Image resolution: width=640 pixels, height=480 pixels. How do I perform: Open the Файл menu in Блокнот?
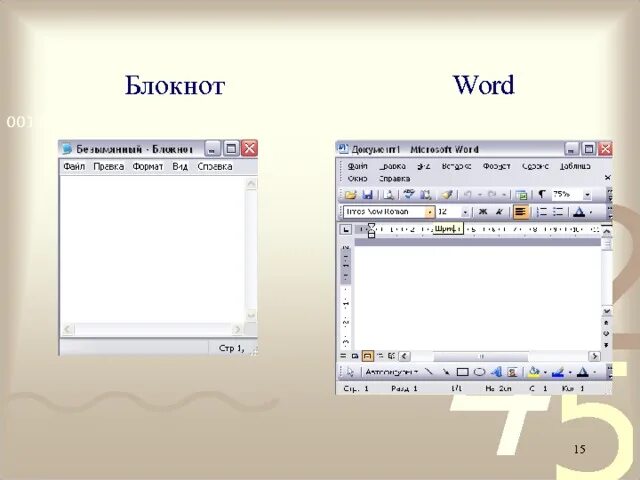click(x=74, y=167)
